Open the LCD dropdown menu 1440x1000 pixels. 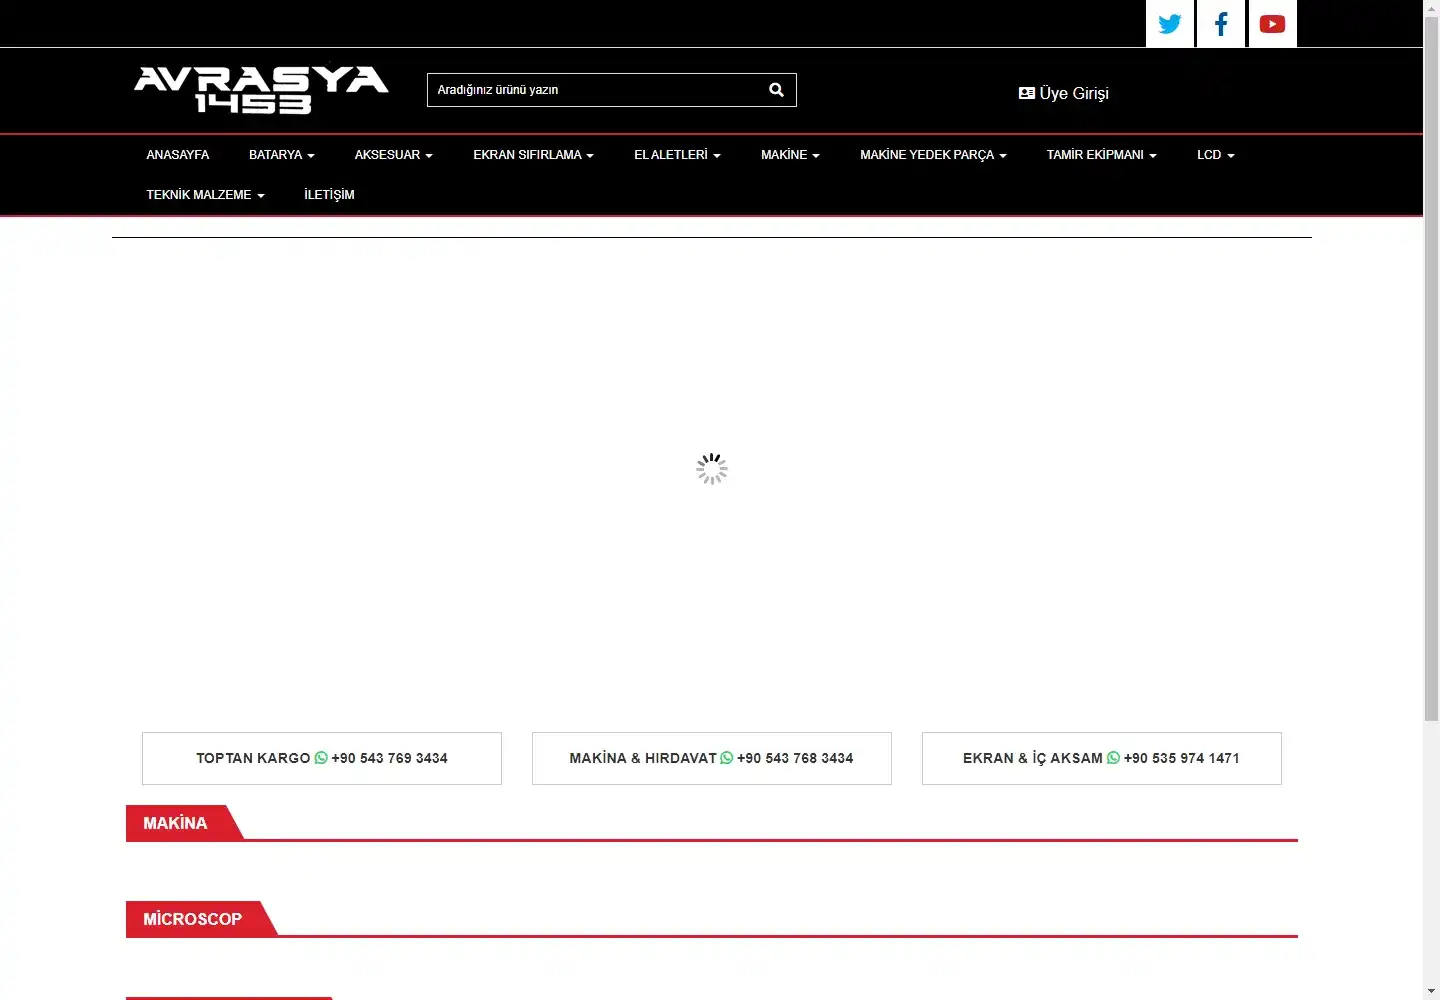pos(1215,155)
